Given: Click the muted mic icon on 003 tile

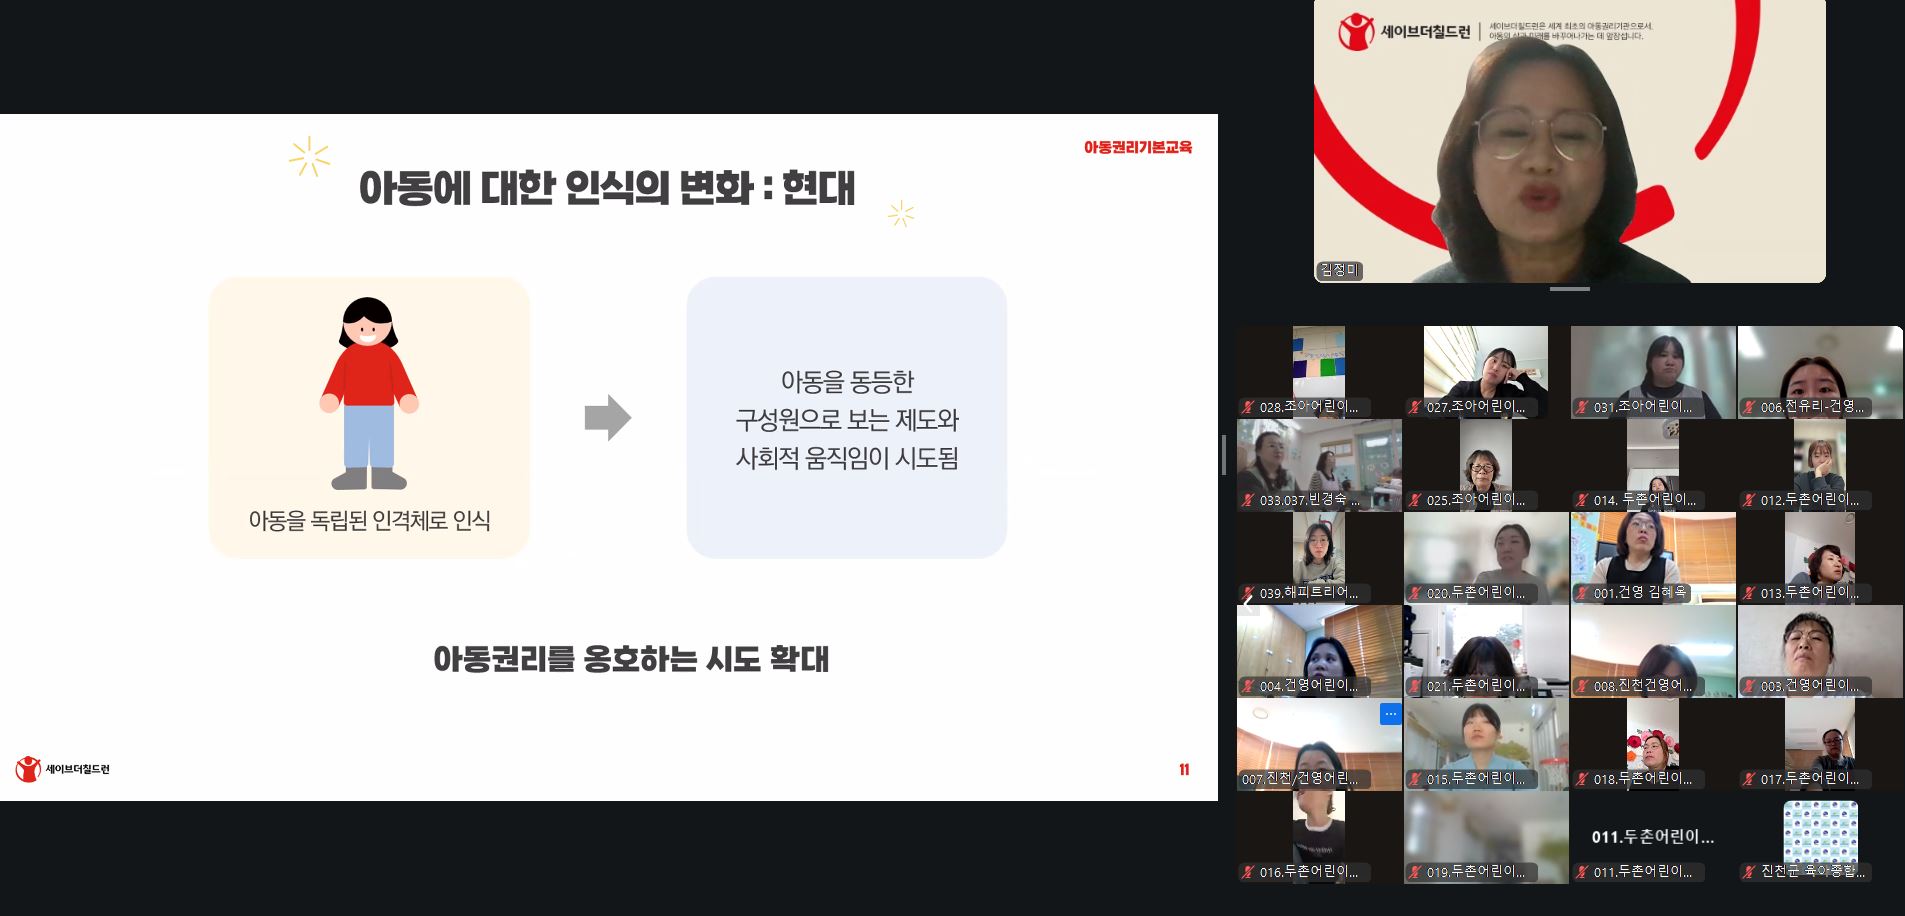Looking at the screenshot, I should (1749, 686).
